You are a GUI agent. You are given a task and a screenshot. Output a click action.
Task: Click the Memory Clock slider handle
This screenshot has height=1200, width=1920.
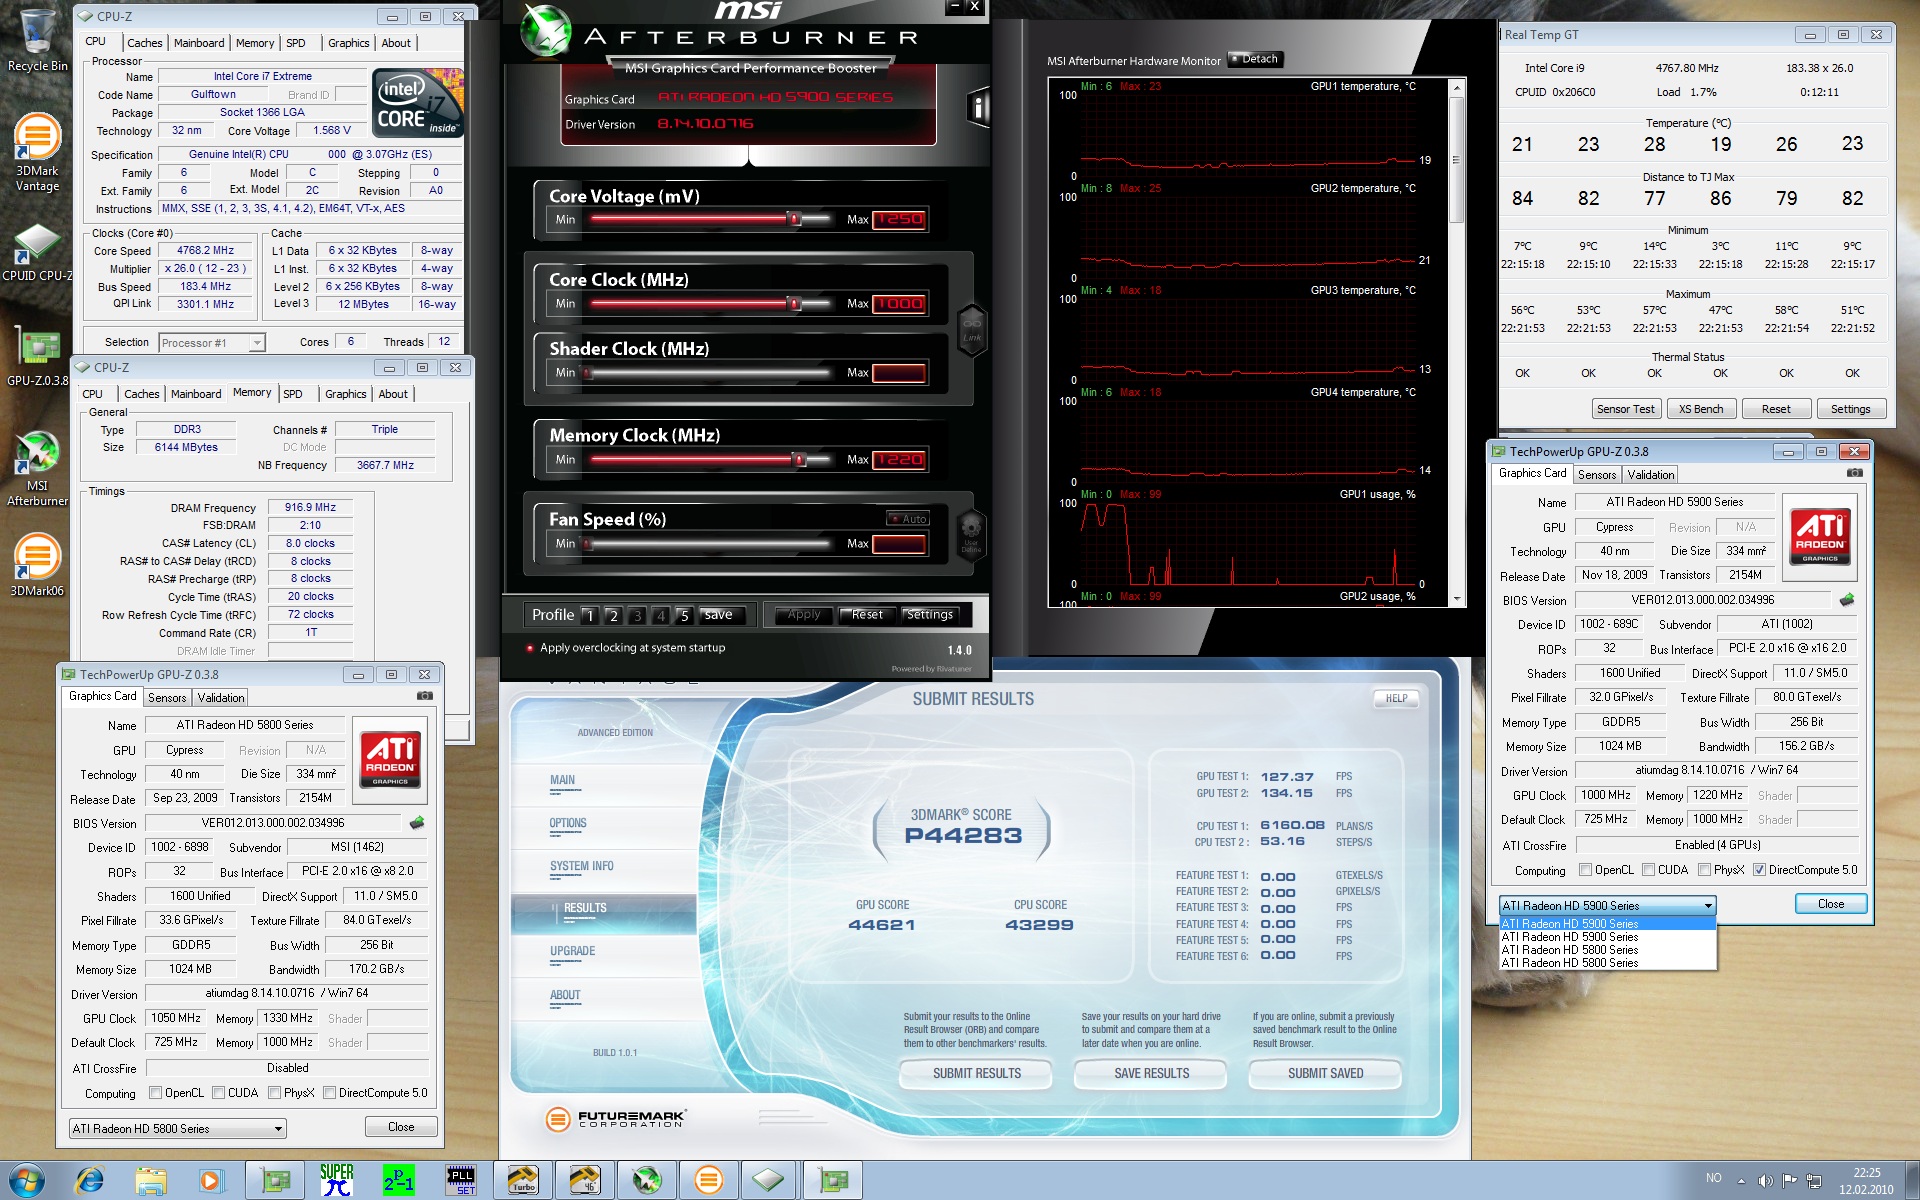(x=799, y=460)
